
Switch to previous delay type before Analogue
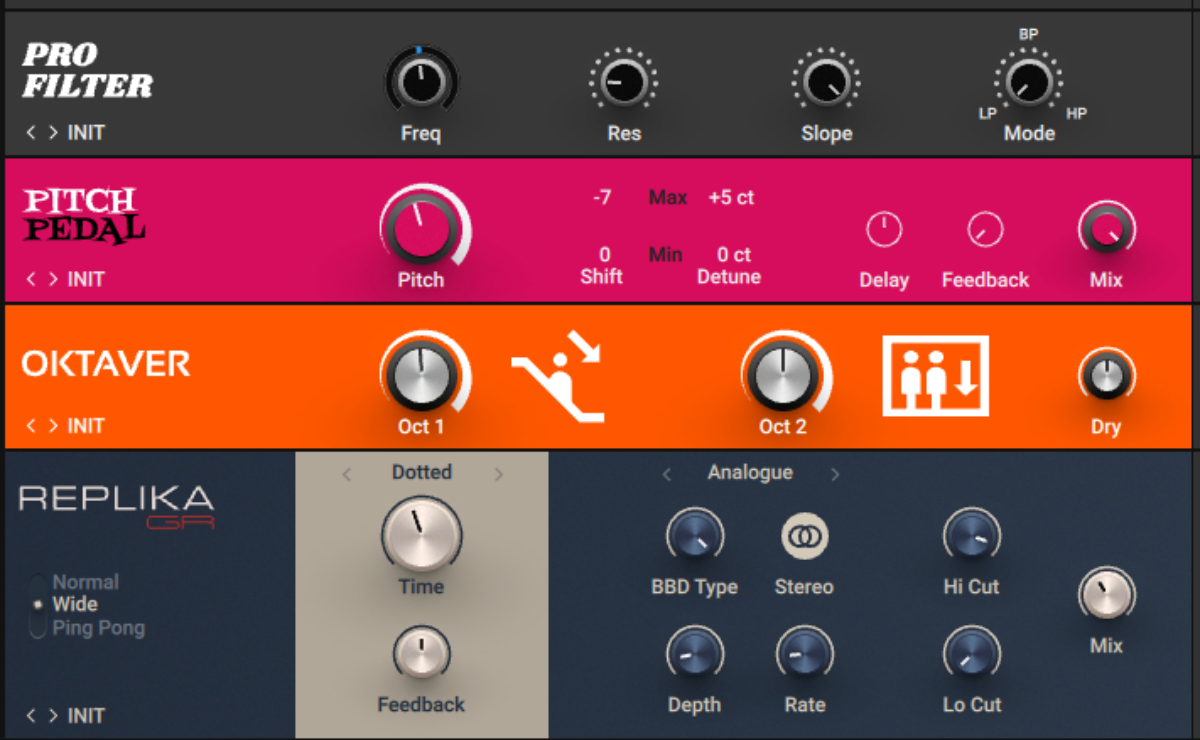(x=667, y=474)
